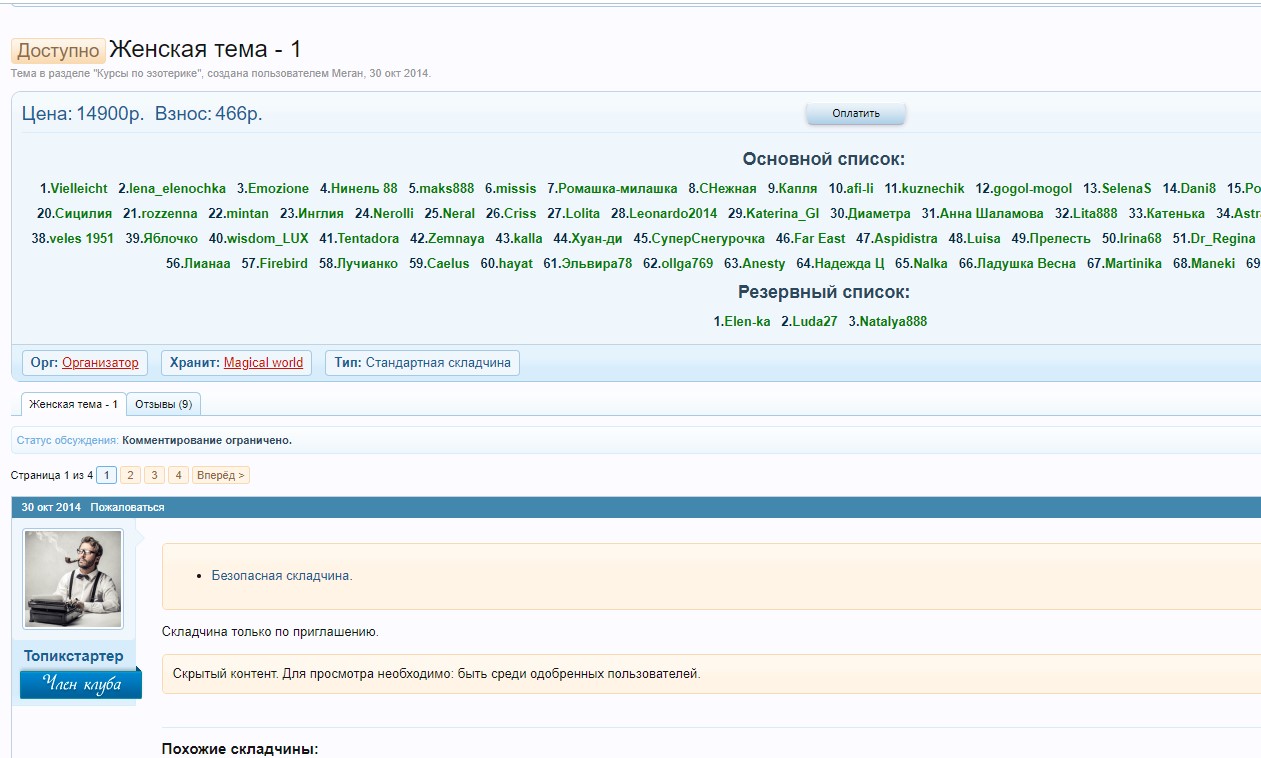Screen dimensions: 1261x758
Task: Open participant mintan profile
Action: coord(248,213)
